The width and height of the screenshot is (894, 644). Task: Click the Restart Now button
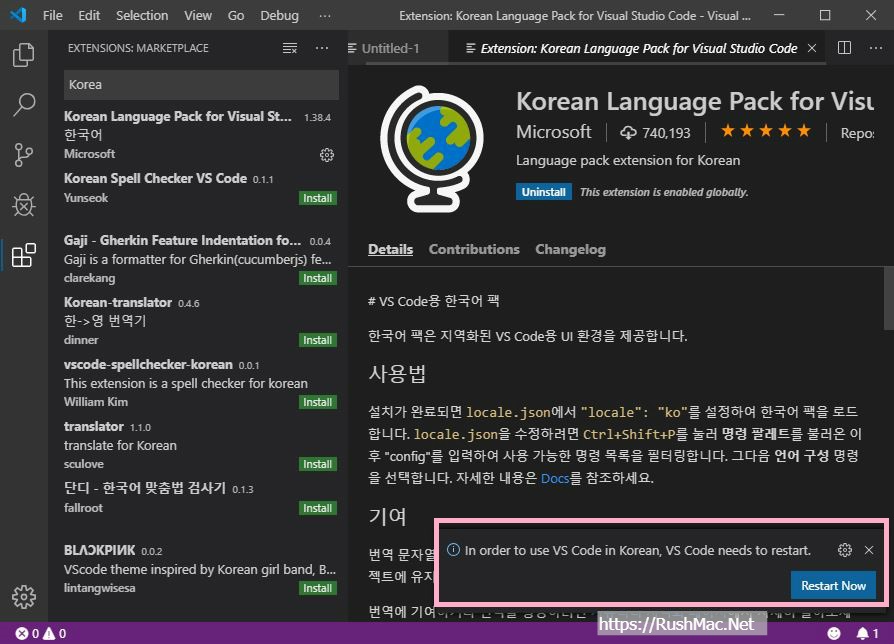click(x=833, y=585)
